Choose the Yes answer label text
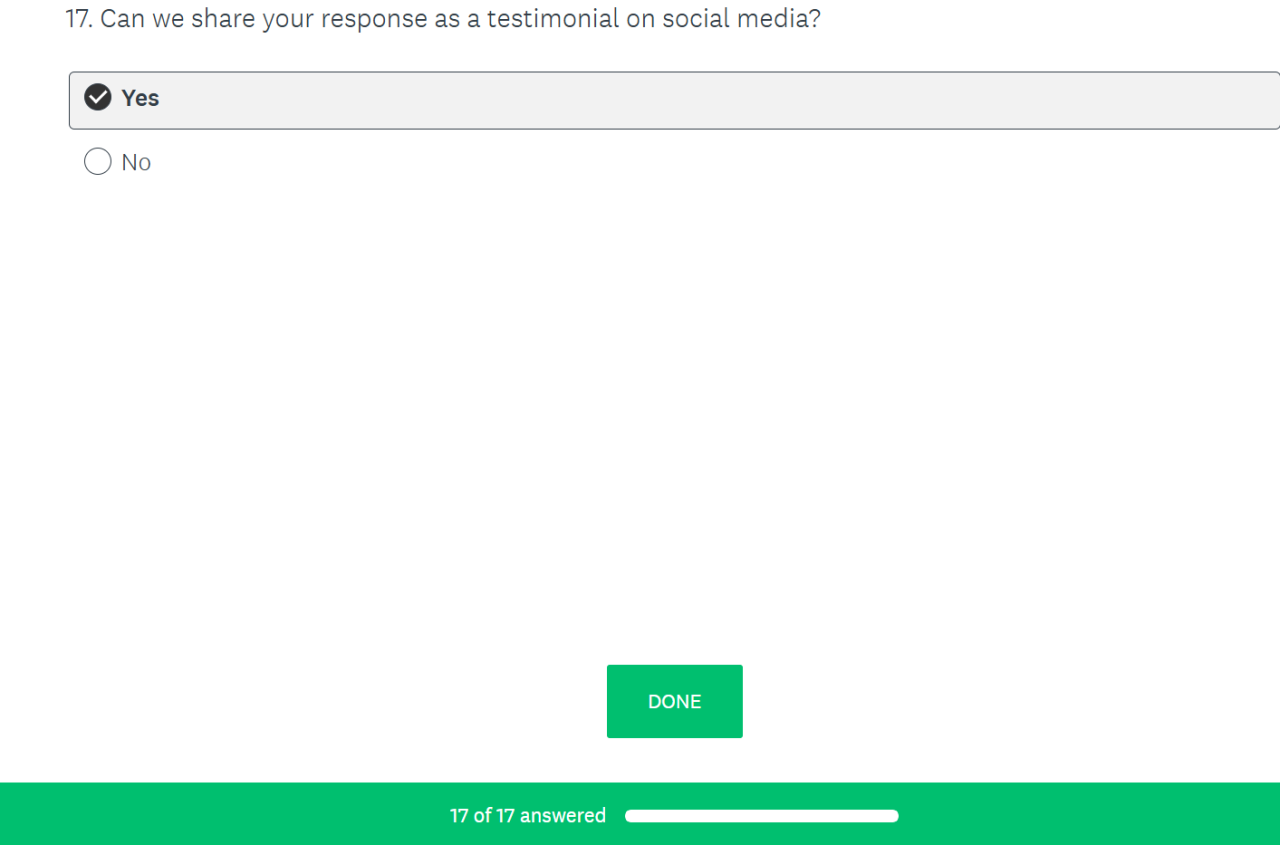Viewport: 1280px width, 845px height. 140,98
